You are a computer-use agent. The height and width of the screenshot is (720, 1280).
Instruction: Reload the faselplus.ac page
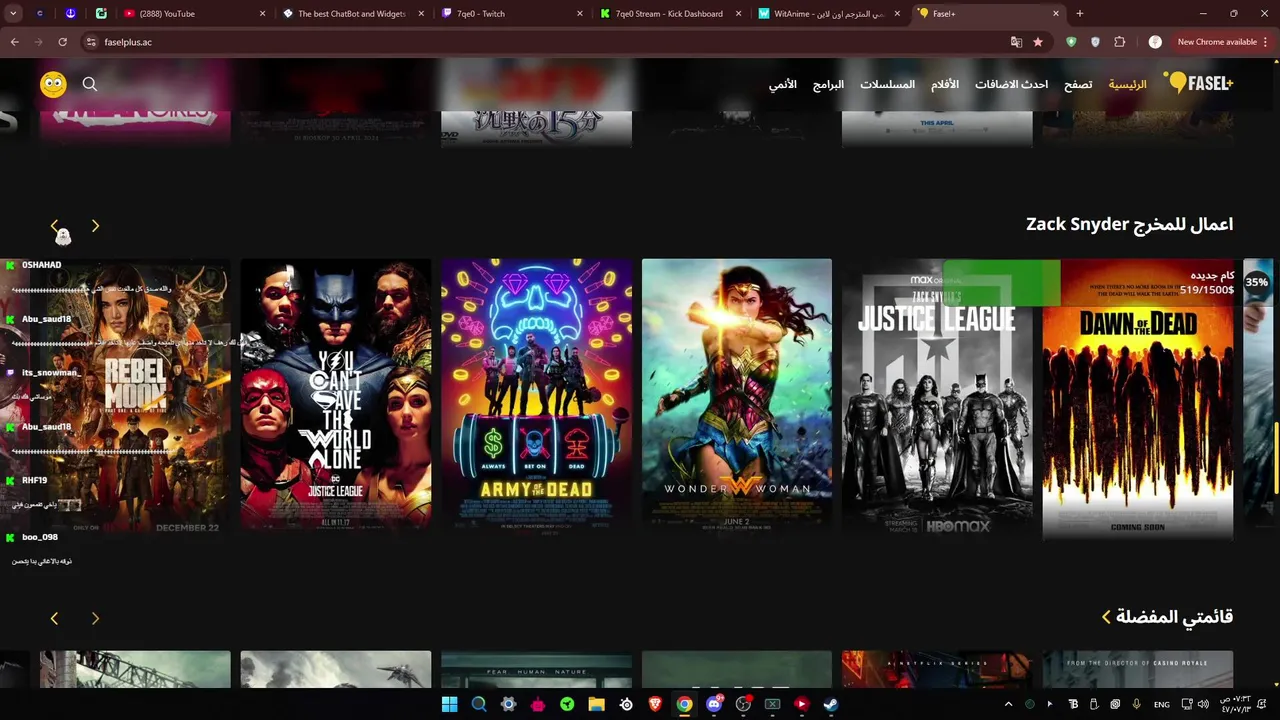[62, 42]
